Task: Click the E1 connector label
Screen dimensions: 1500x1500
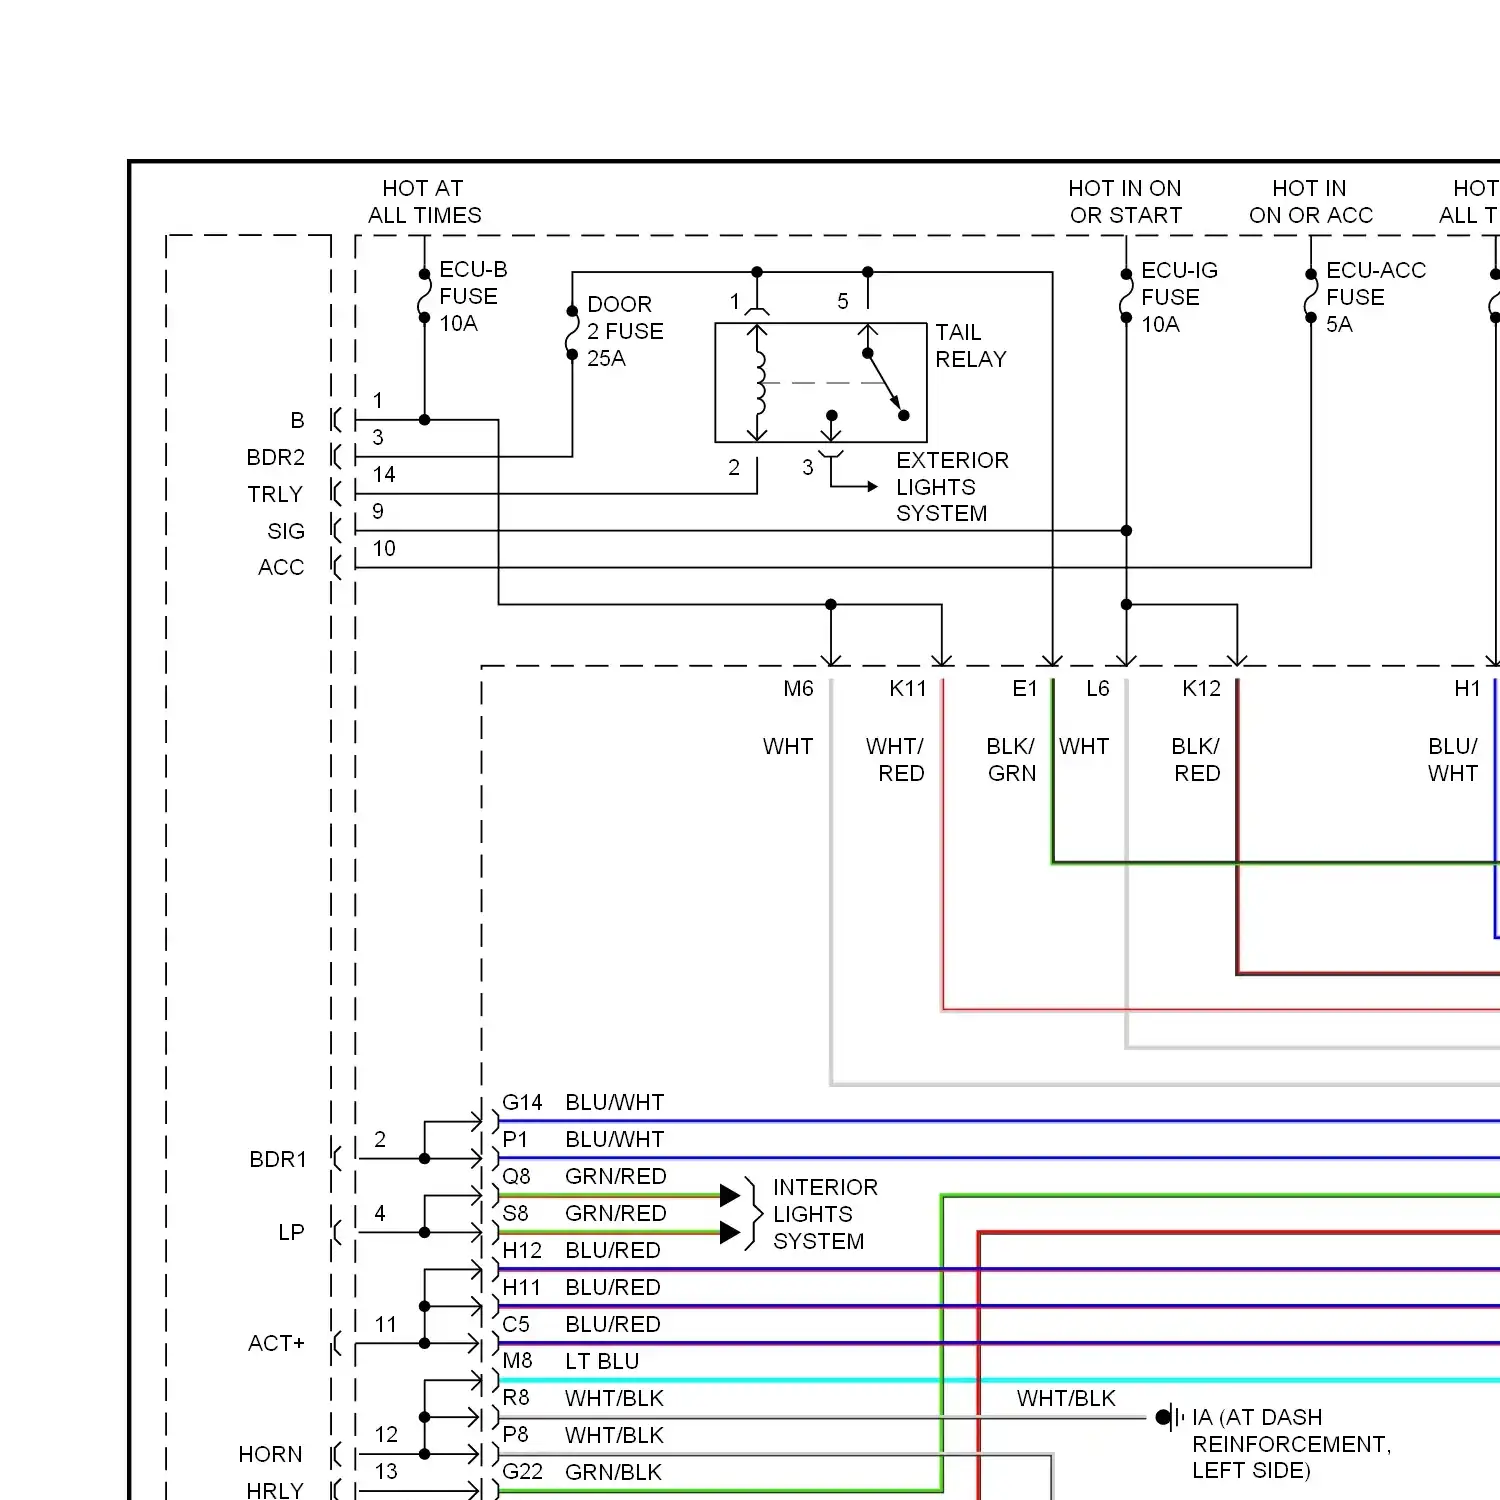Action: coord(1024,688)
